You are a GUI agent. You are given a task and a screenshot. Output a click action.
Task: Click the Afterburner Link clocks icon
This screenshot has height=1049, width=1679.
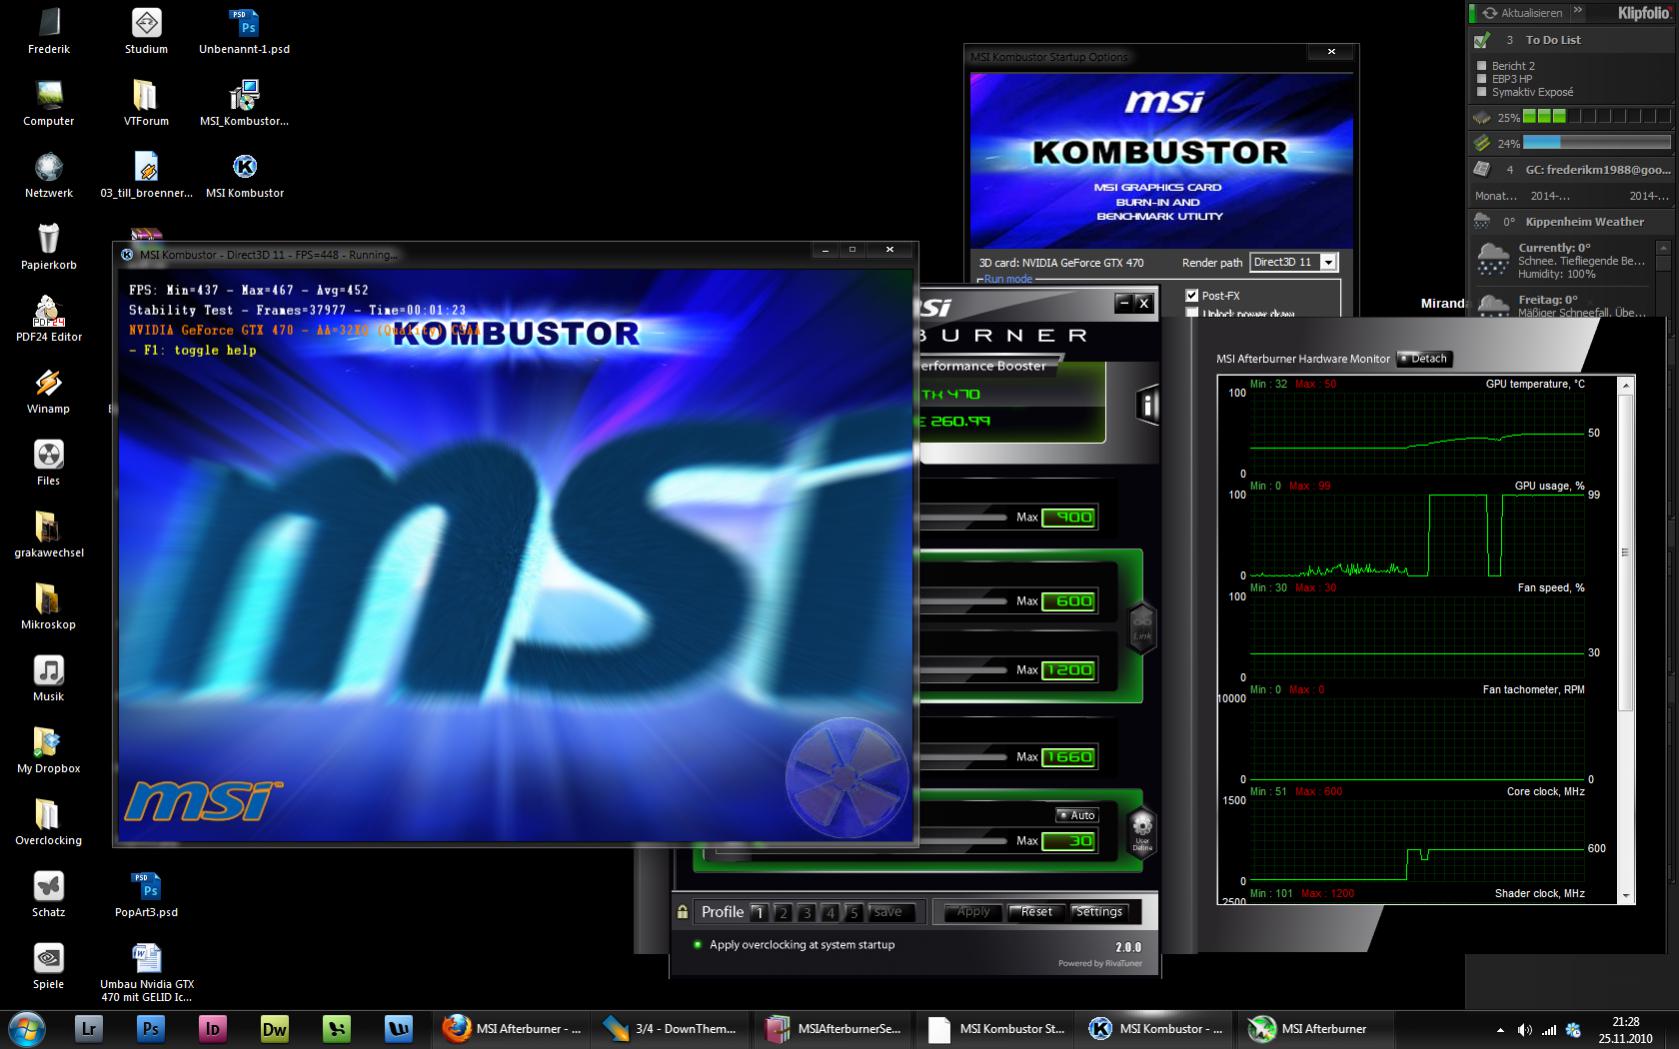(x=1142, y=627)
